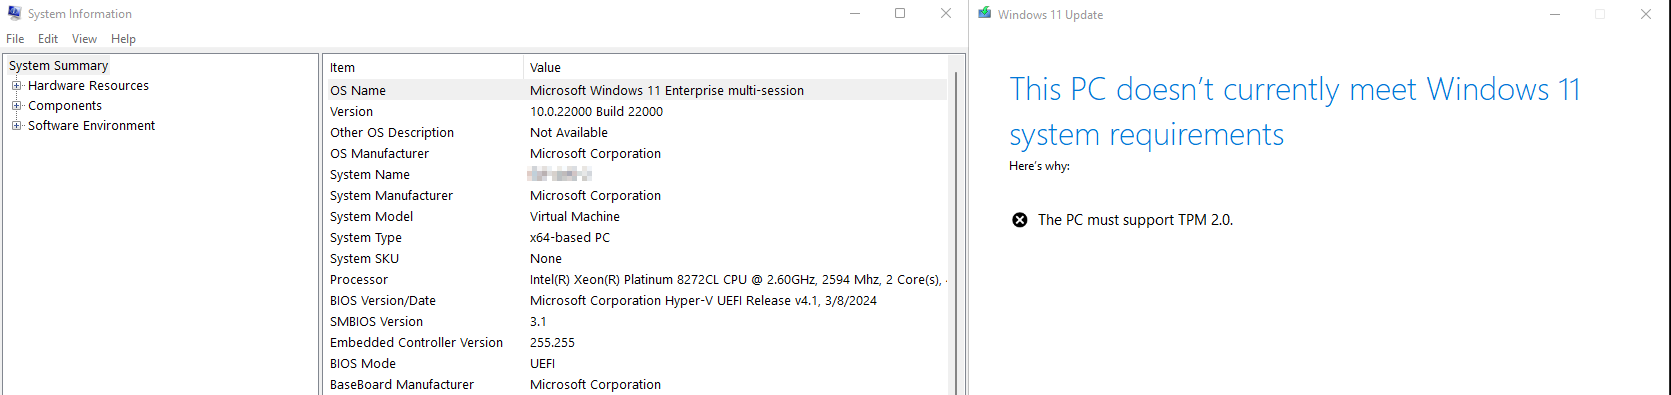Open the Edit menu
The image size is (1671, 395).
(x=48, y=39)
